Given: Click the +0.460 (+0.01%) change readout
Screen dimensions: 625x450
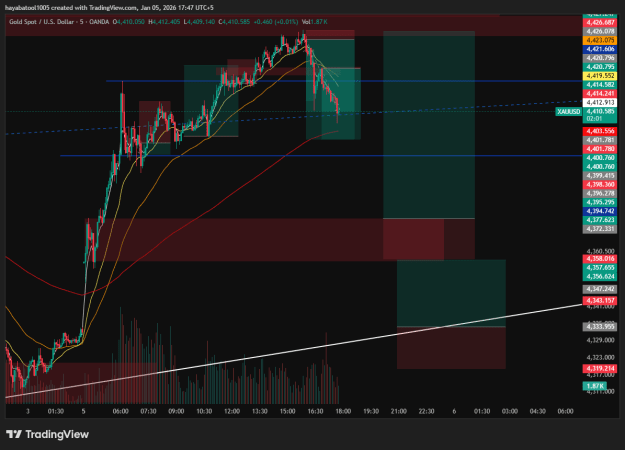Looking at the screenshot, I should (275, 22).
